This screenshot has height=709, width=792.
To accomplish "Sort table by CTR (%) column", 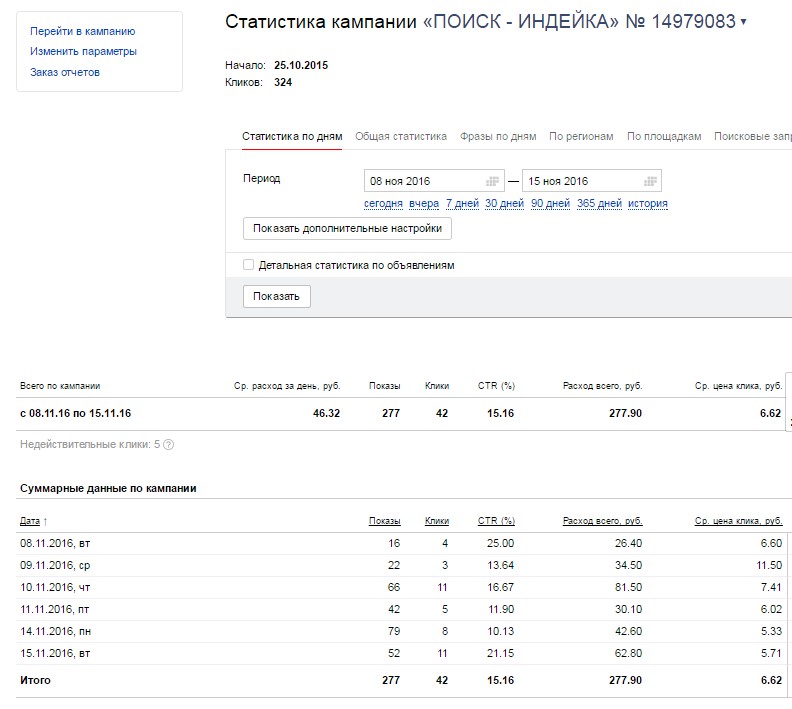I will pyautogui.click(x=496, y=521).
